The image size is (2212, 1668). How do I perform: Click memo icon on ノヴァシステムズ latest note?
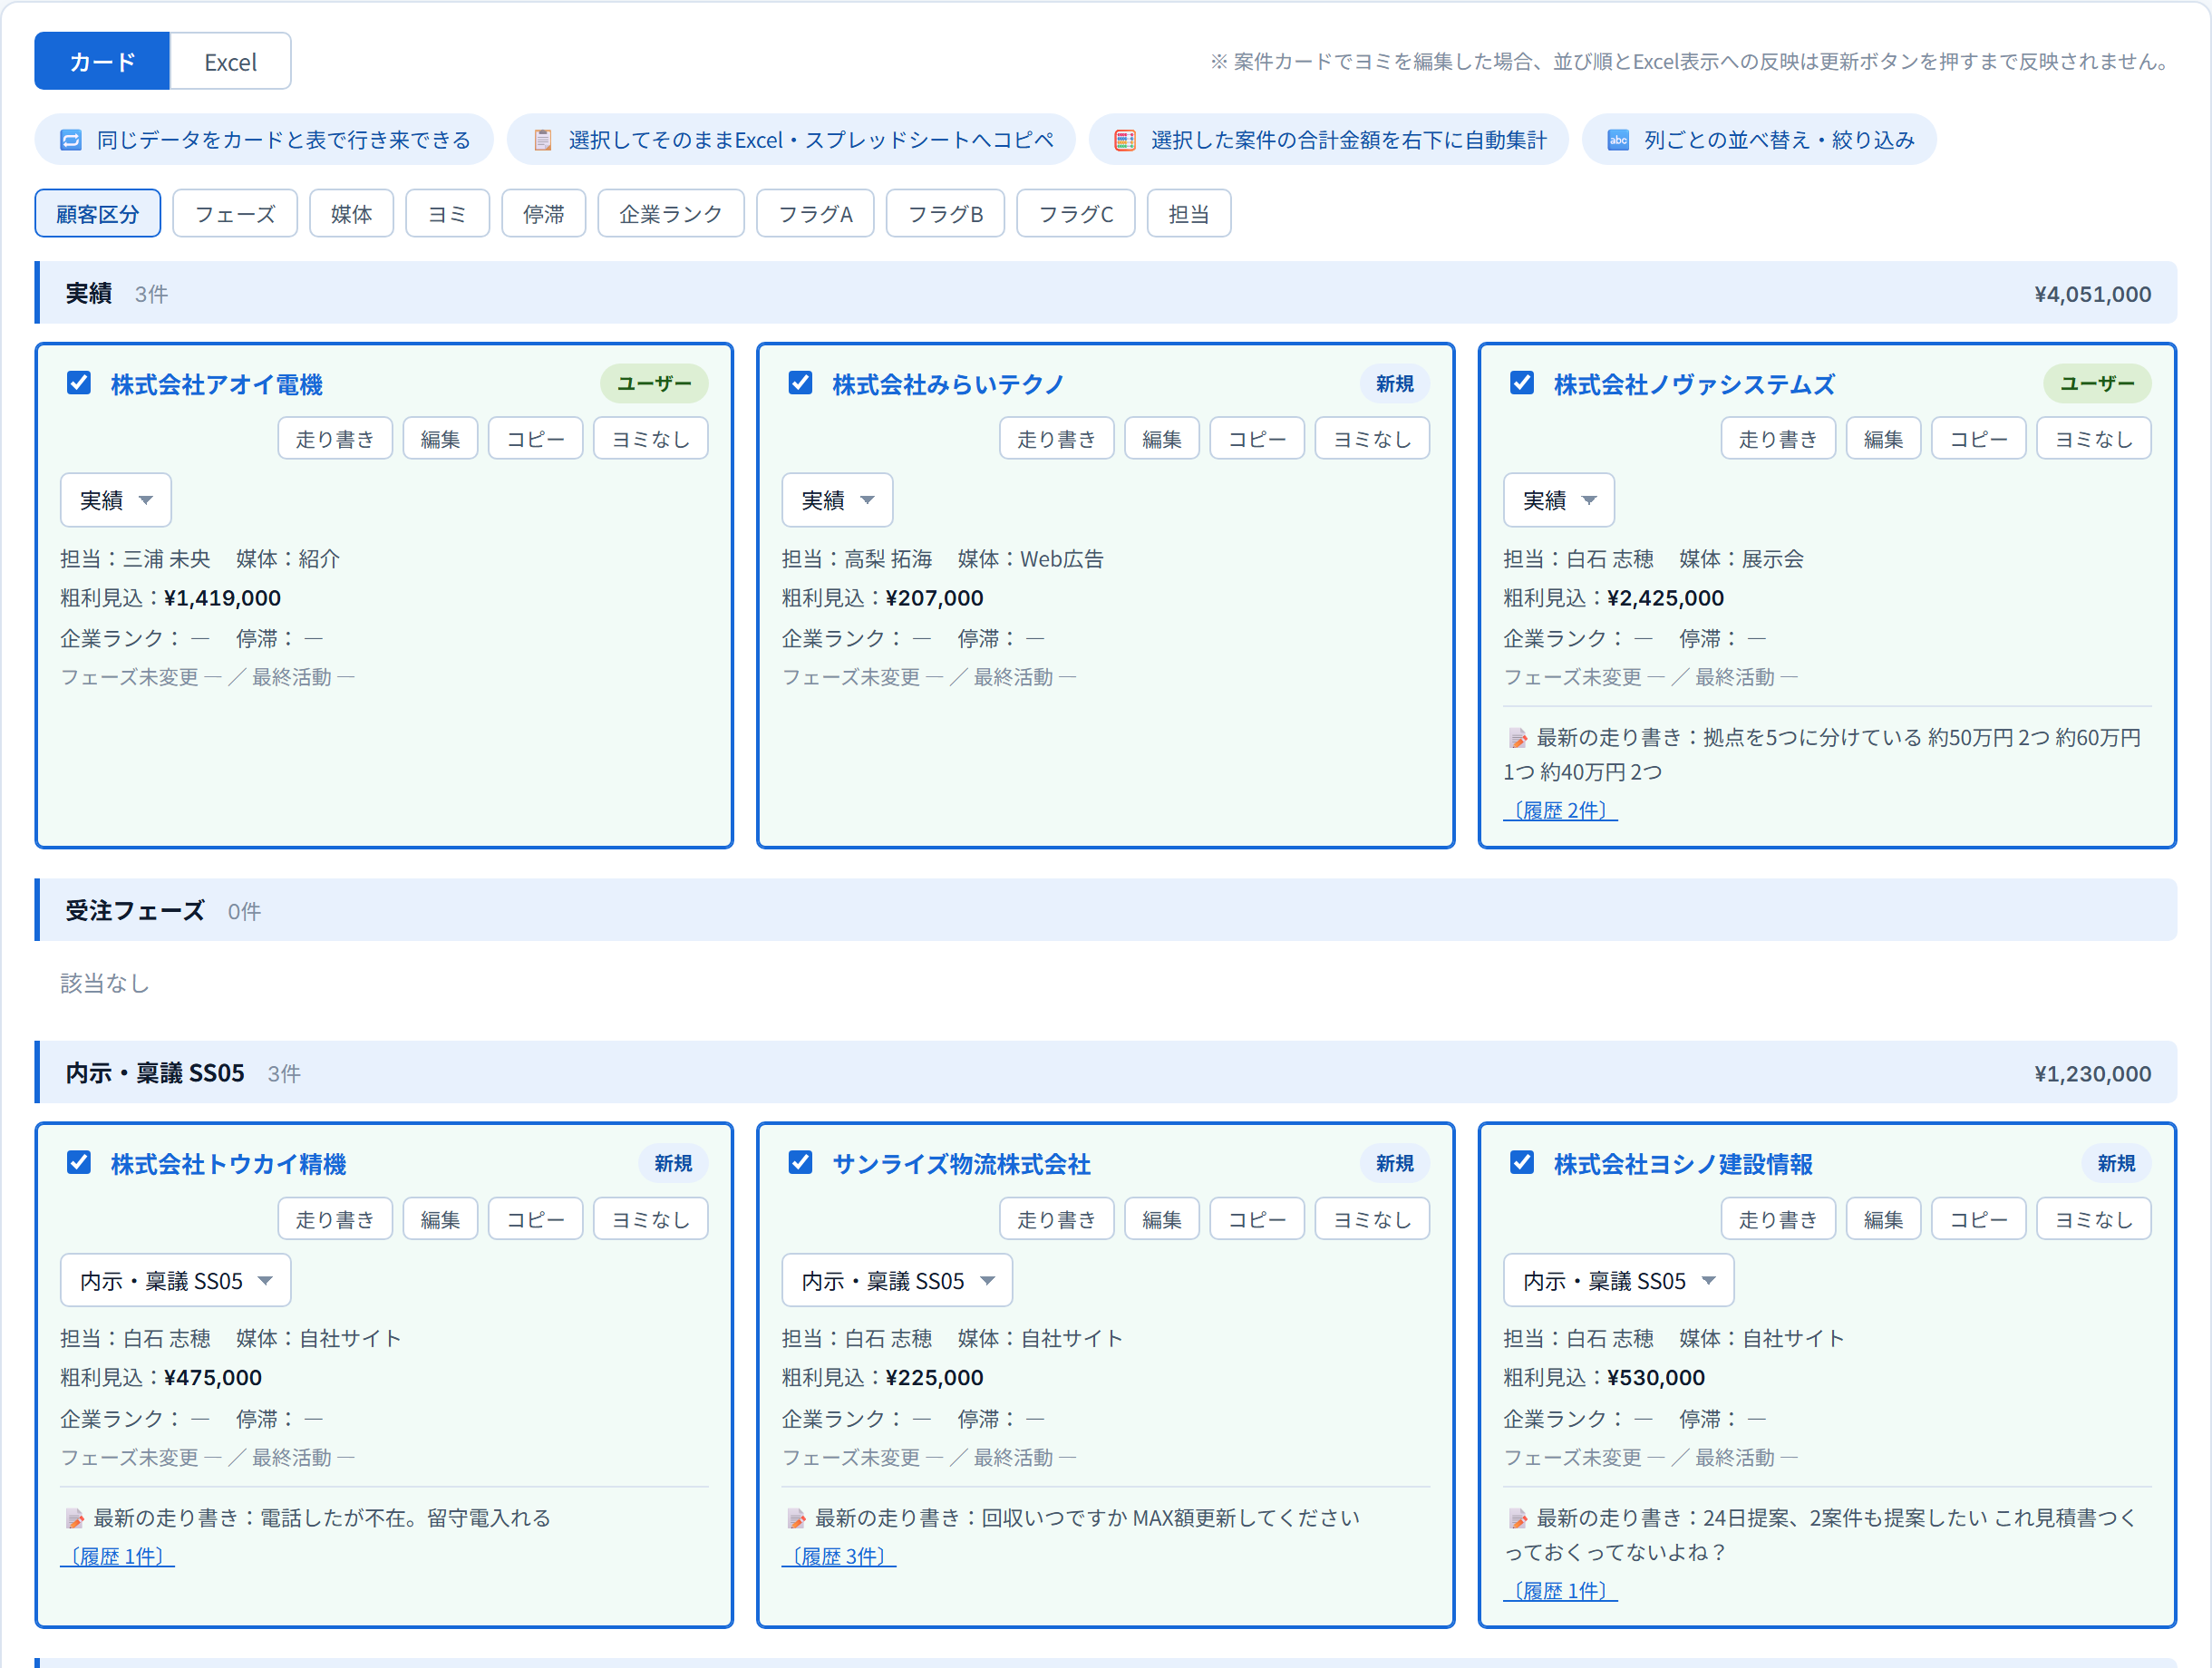click(x=1518, y=738)
